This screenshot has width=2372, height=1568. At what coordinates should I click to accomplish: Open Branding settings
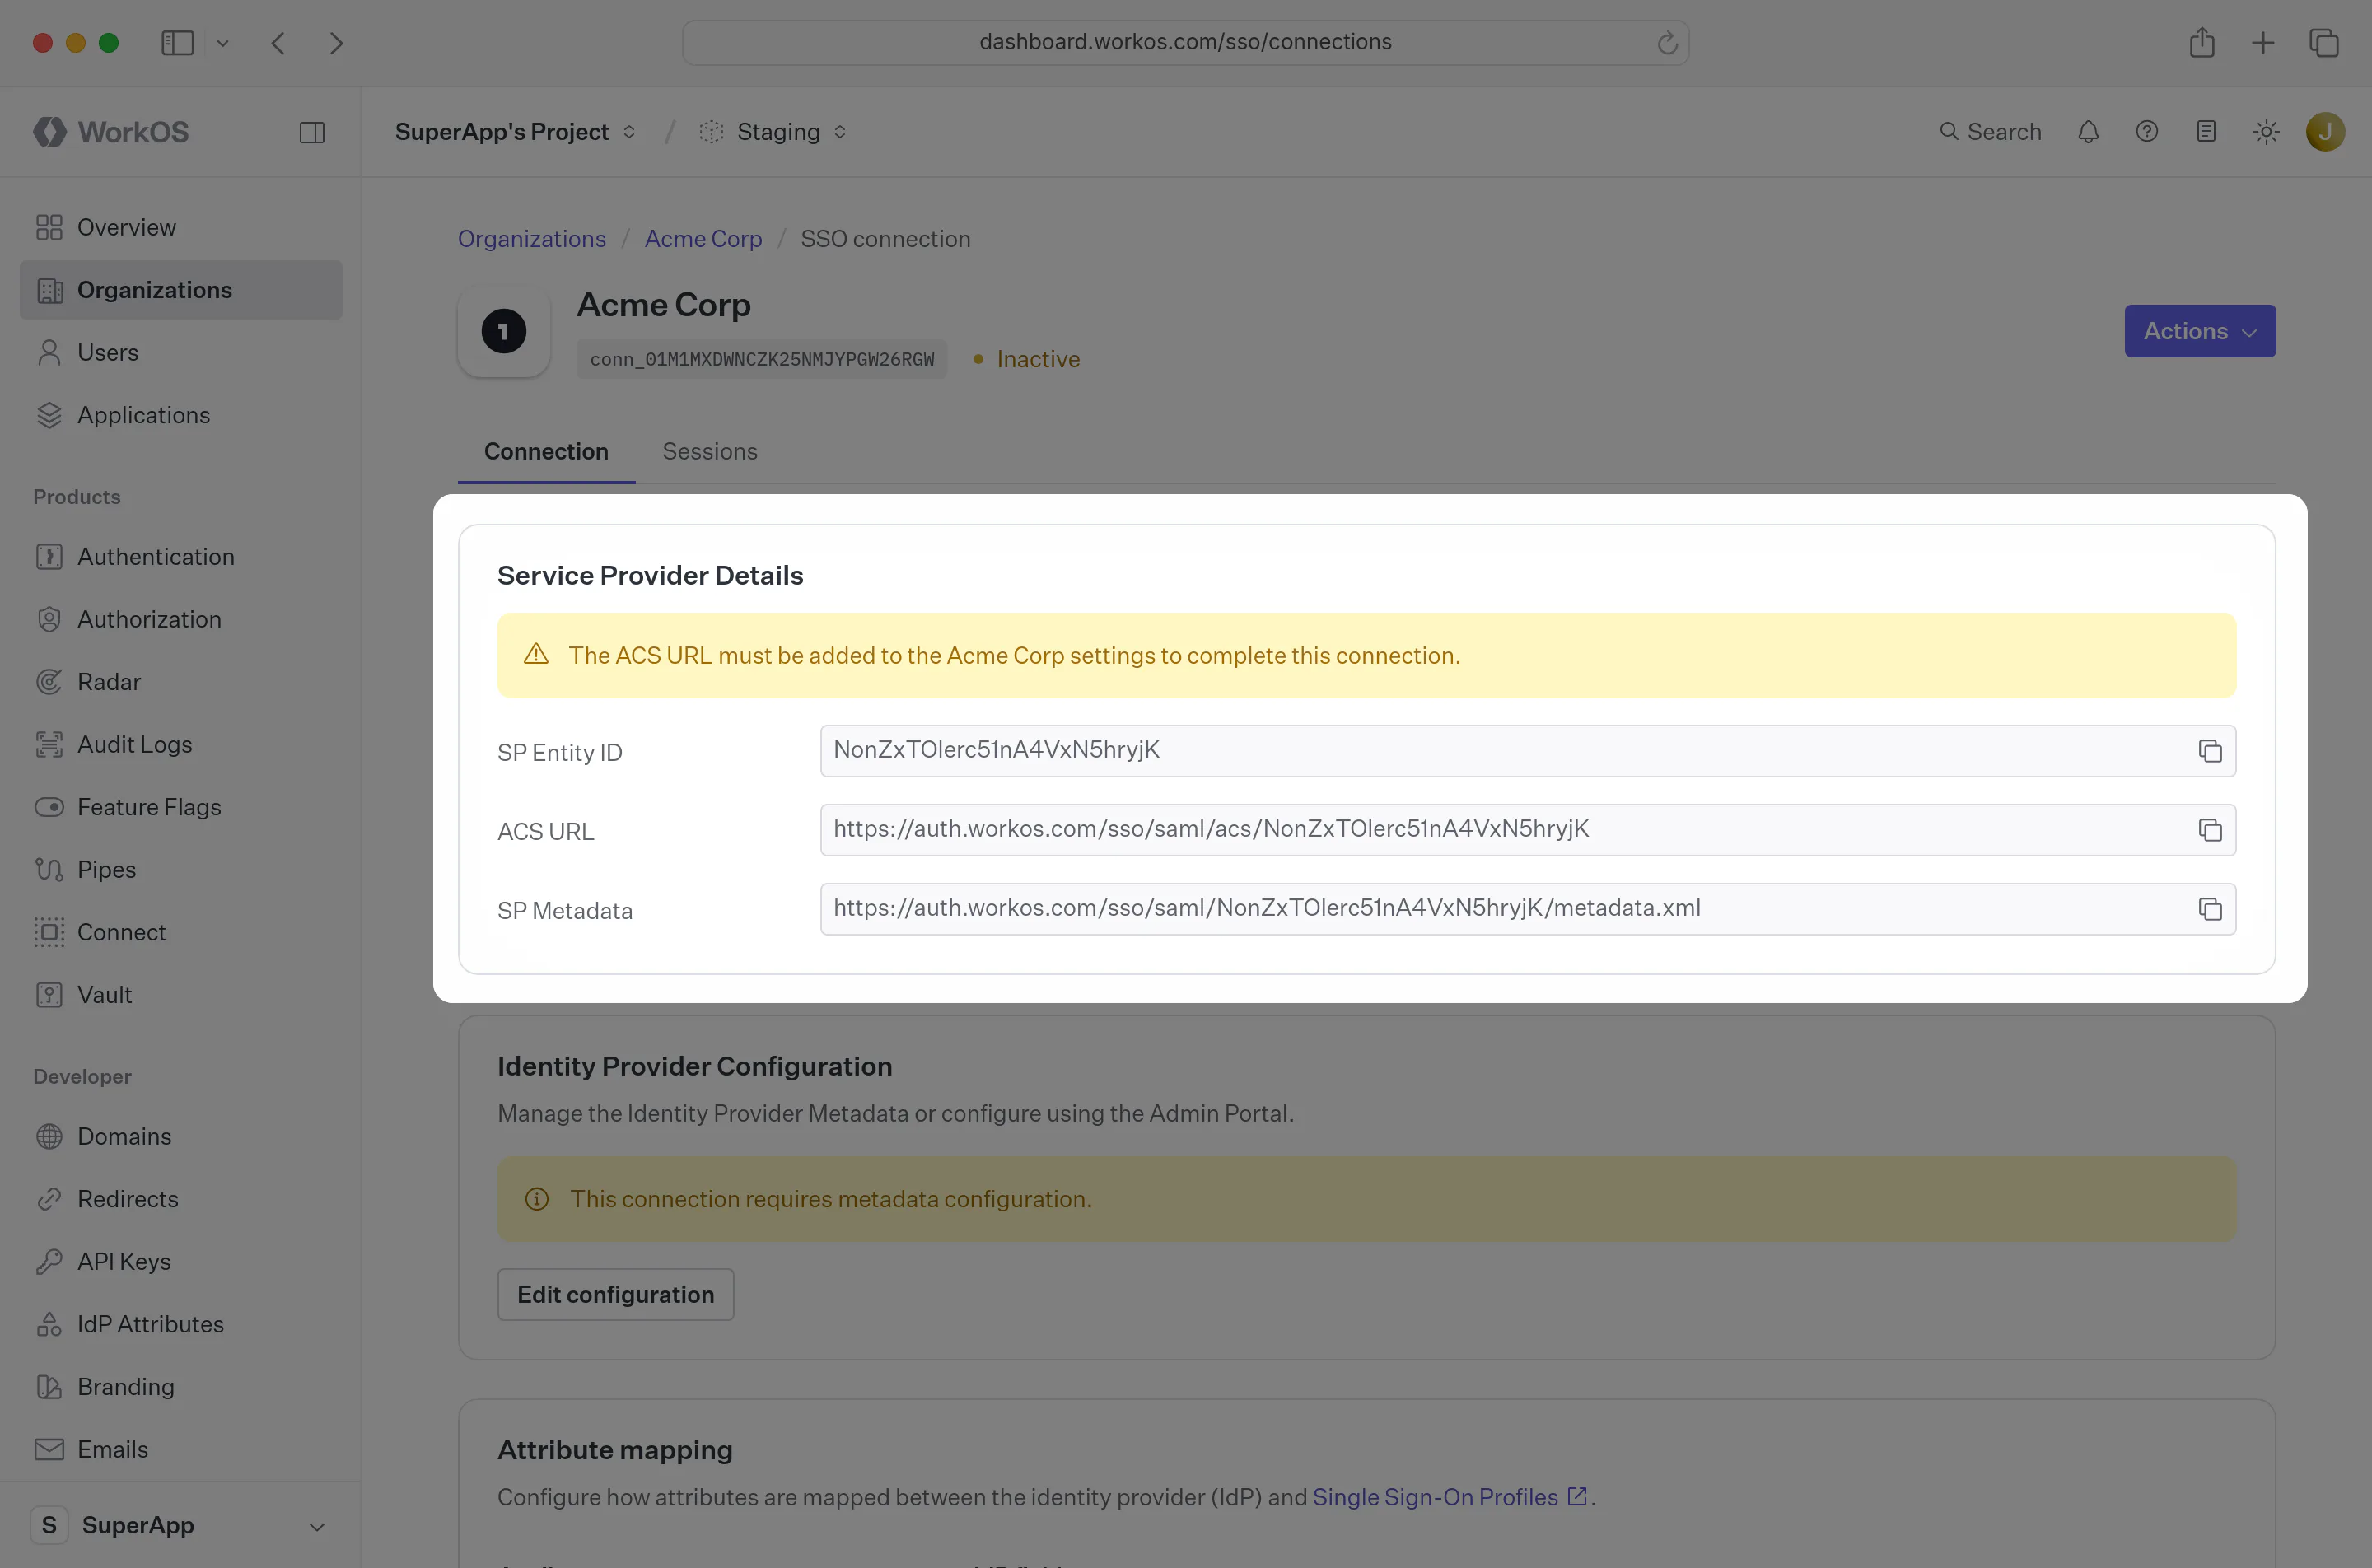pos(181,1387)
